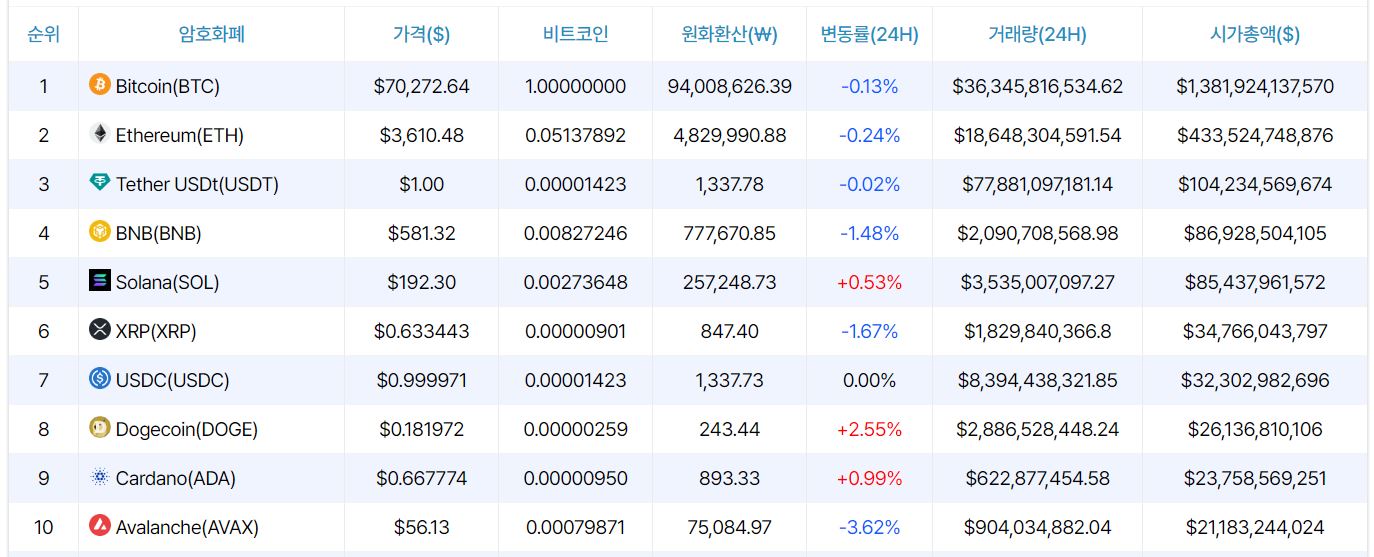Select Avalanche won value 75,084.97
The width and height of the screenshot is (1374, 557).
click(730, 527)
